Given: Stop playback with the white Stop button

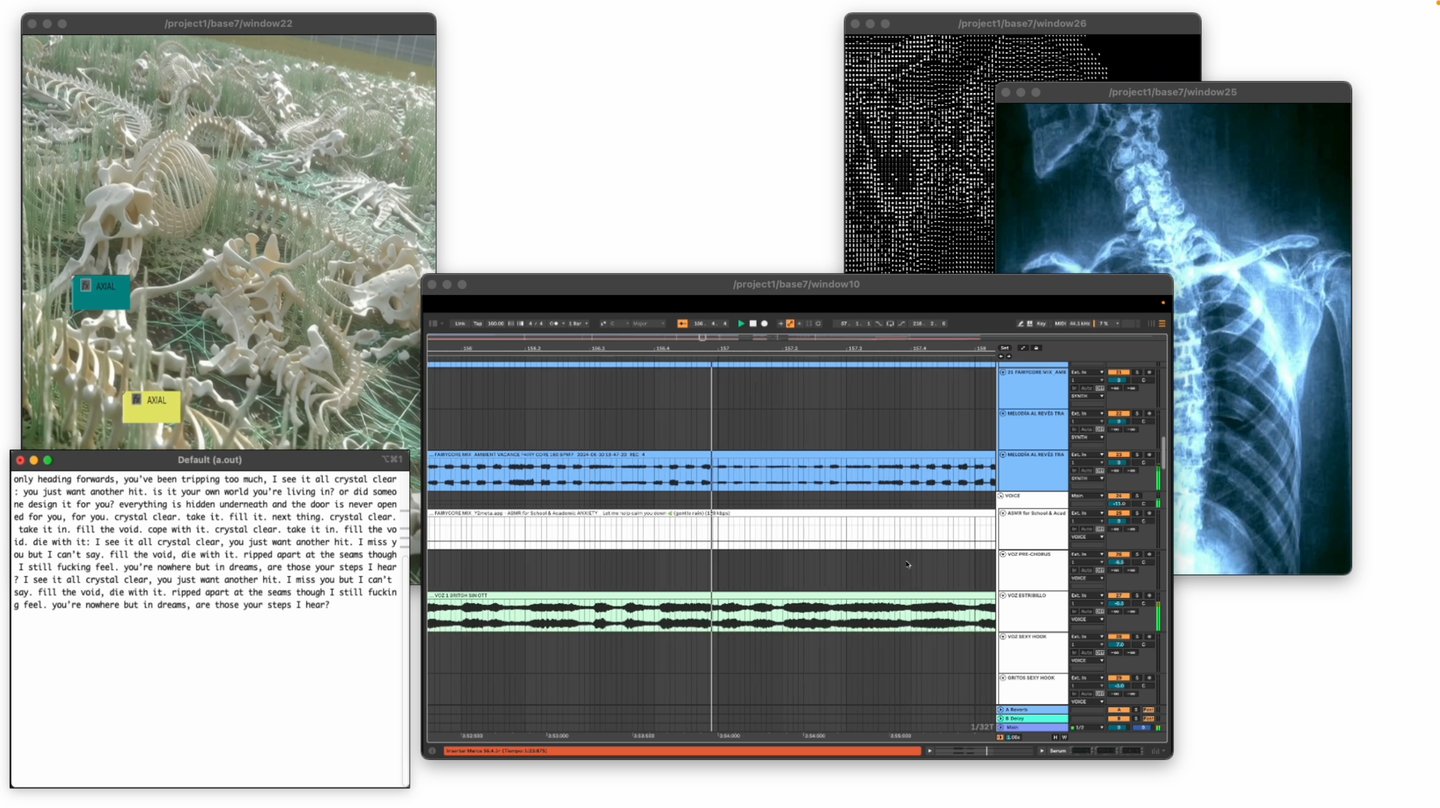Looking at the screenshot, I should (x=753, y=323).
